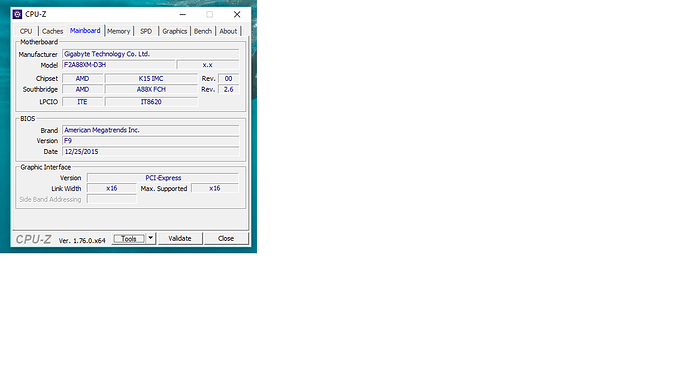The width and height of the screenshot is (690, 388).
Task: Click the Manufacturer field showing Gigabyte Technology
Action: coord(151,54)
